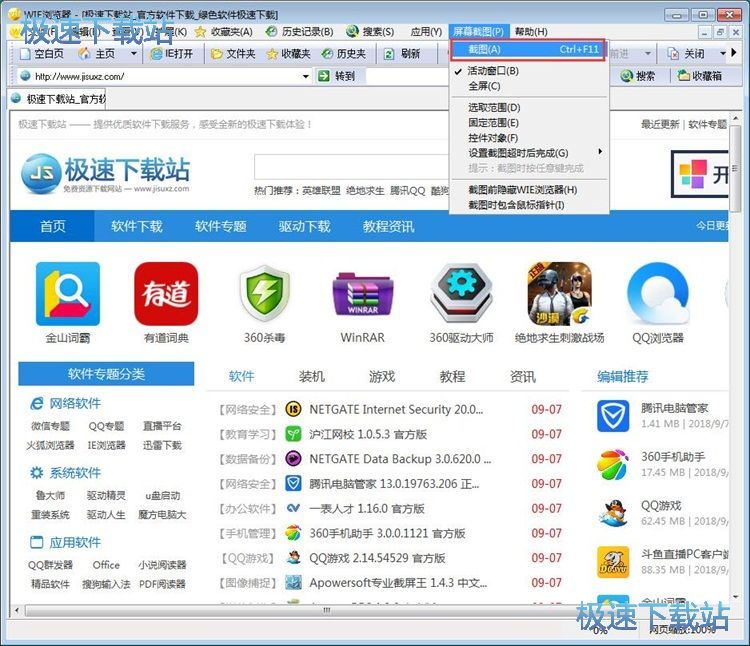The width and height of the screenshot is (750, 646).
Task: Toggle 活动窗口(B) capture mode
Action: tap(493, 71)
